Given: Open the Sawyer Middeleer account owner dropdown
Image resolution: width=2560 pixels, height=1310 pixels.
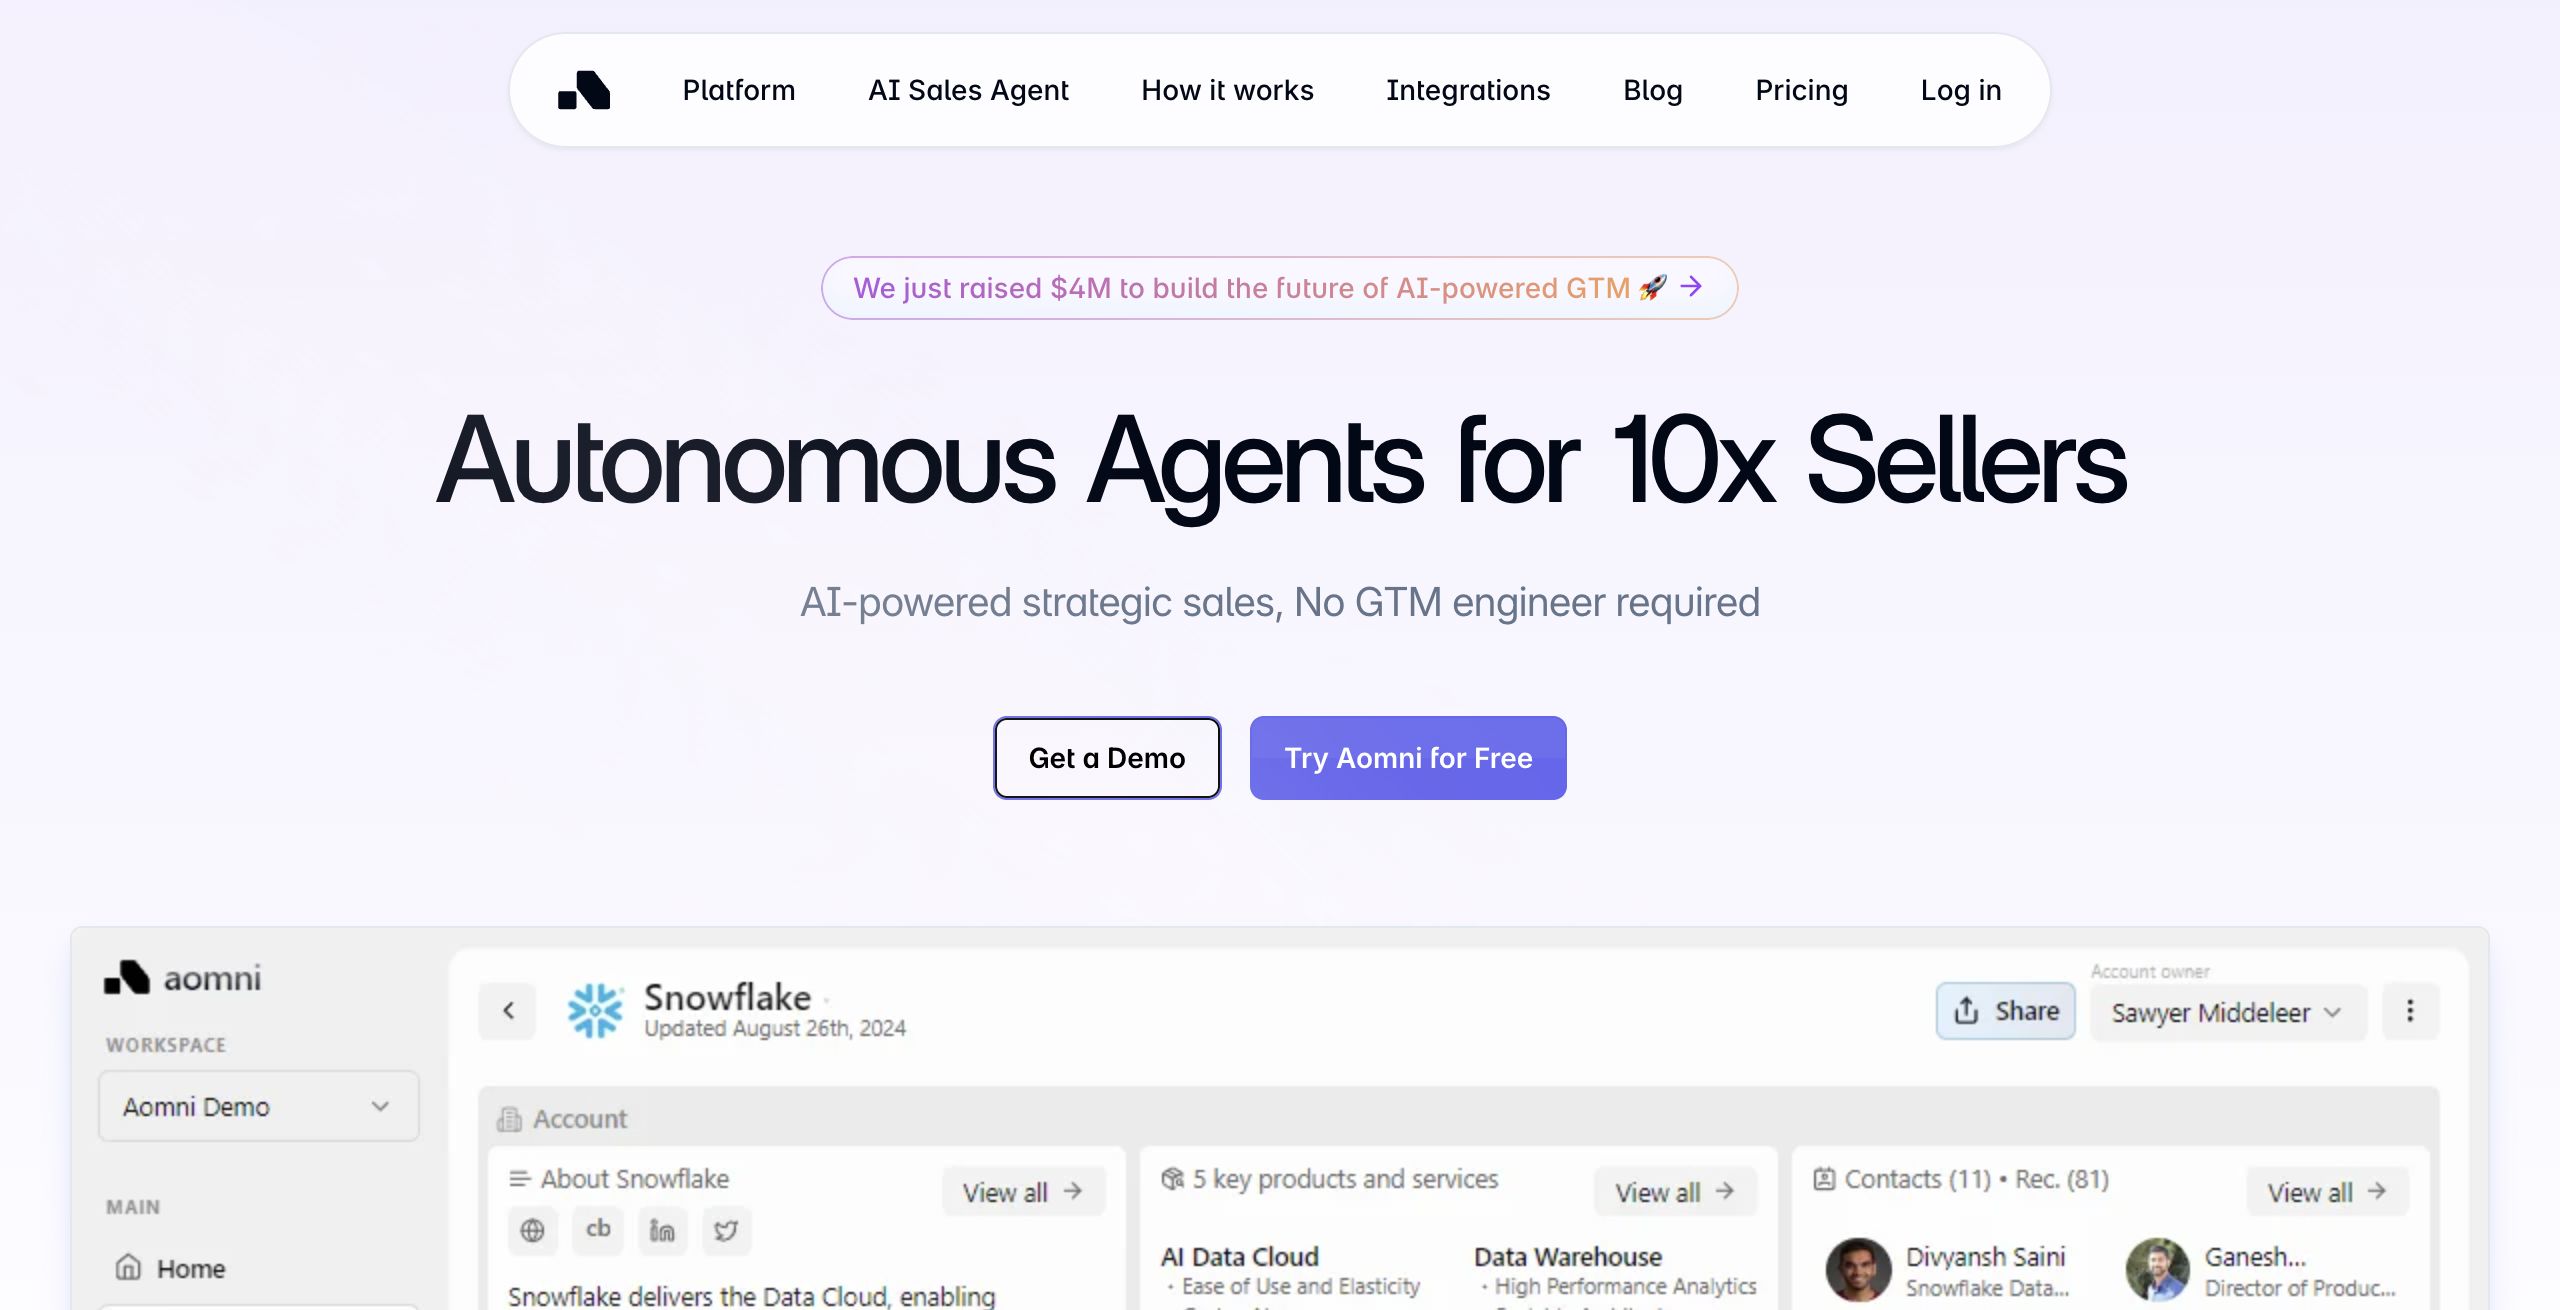Looking at the screenshot, I should 2227,1013.
